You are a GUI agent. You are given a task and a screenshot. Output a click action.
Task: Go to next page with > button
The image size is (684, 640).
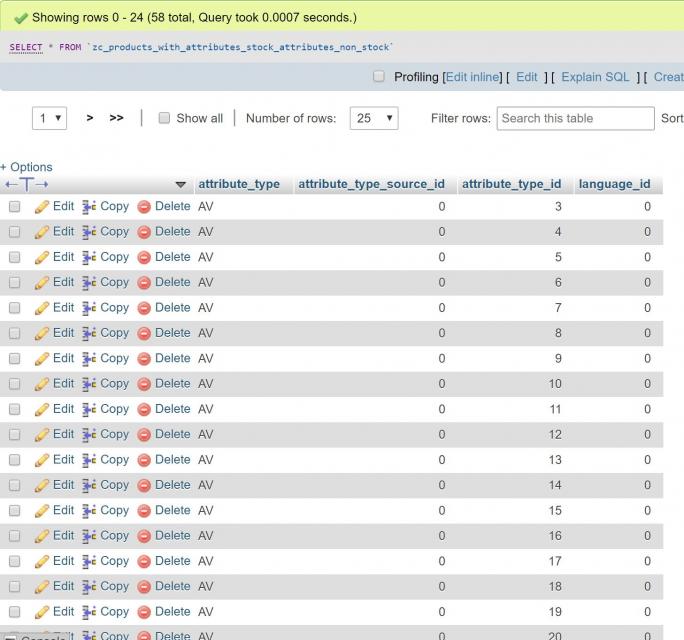click(90, 118)
